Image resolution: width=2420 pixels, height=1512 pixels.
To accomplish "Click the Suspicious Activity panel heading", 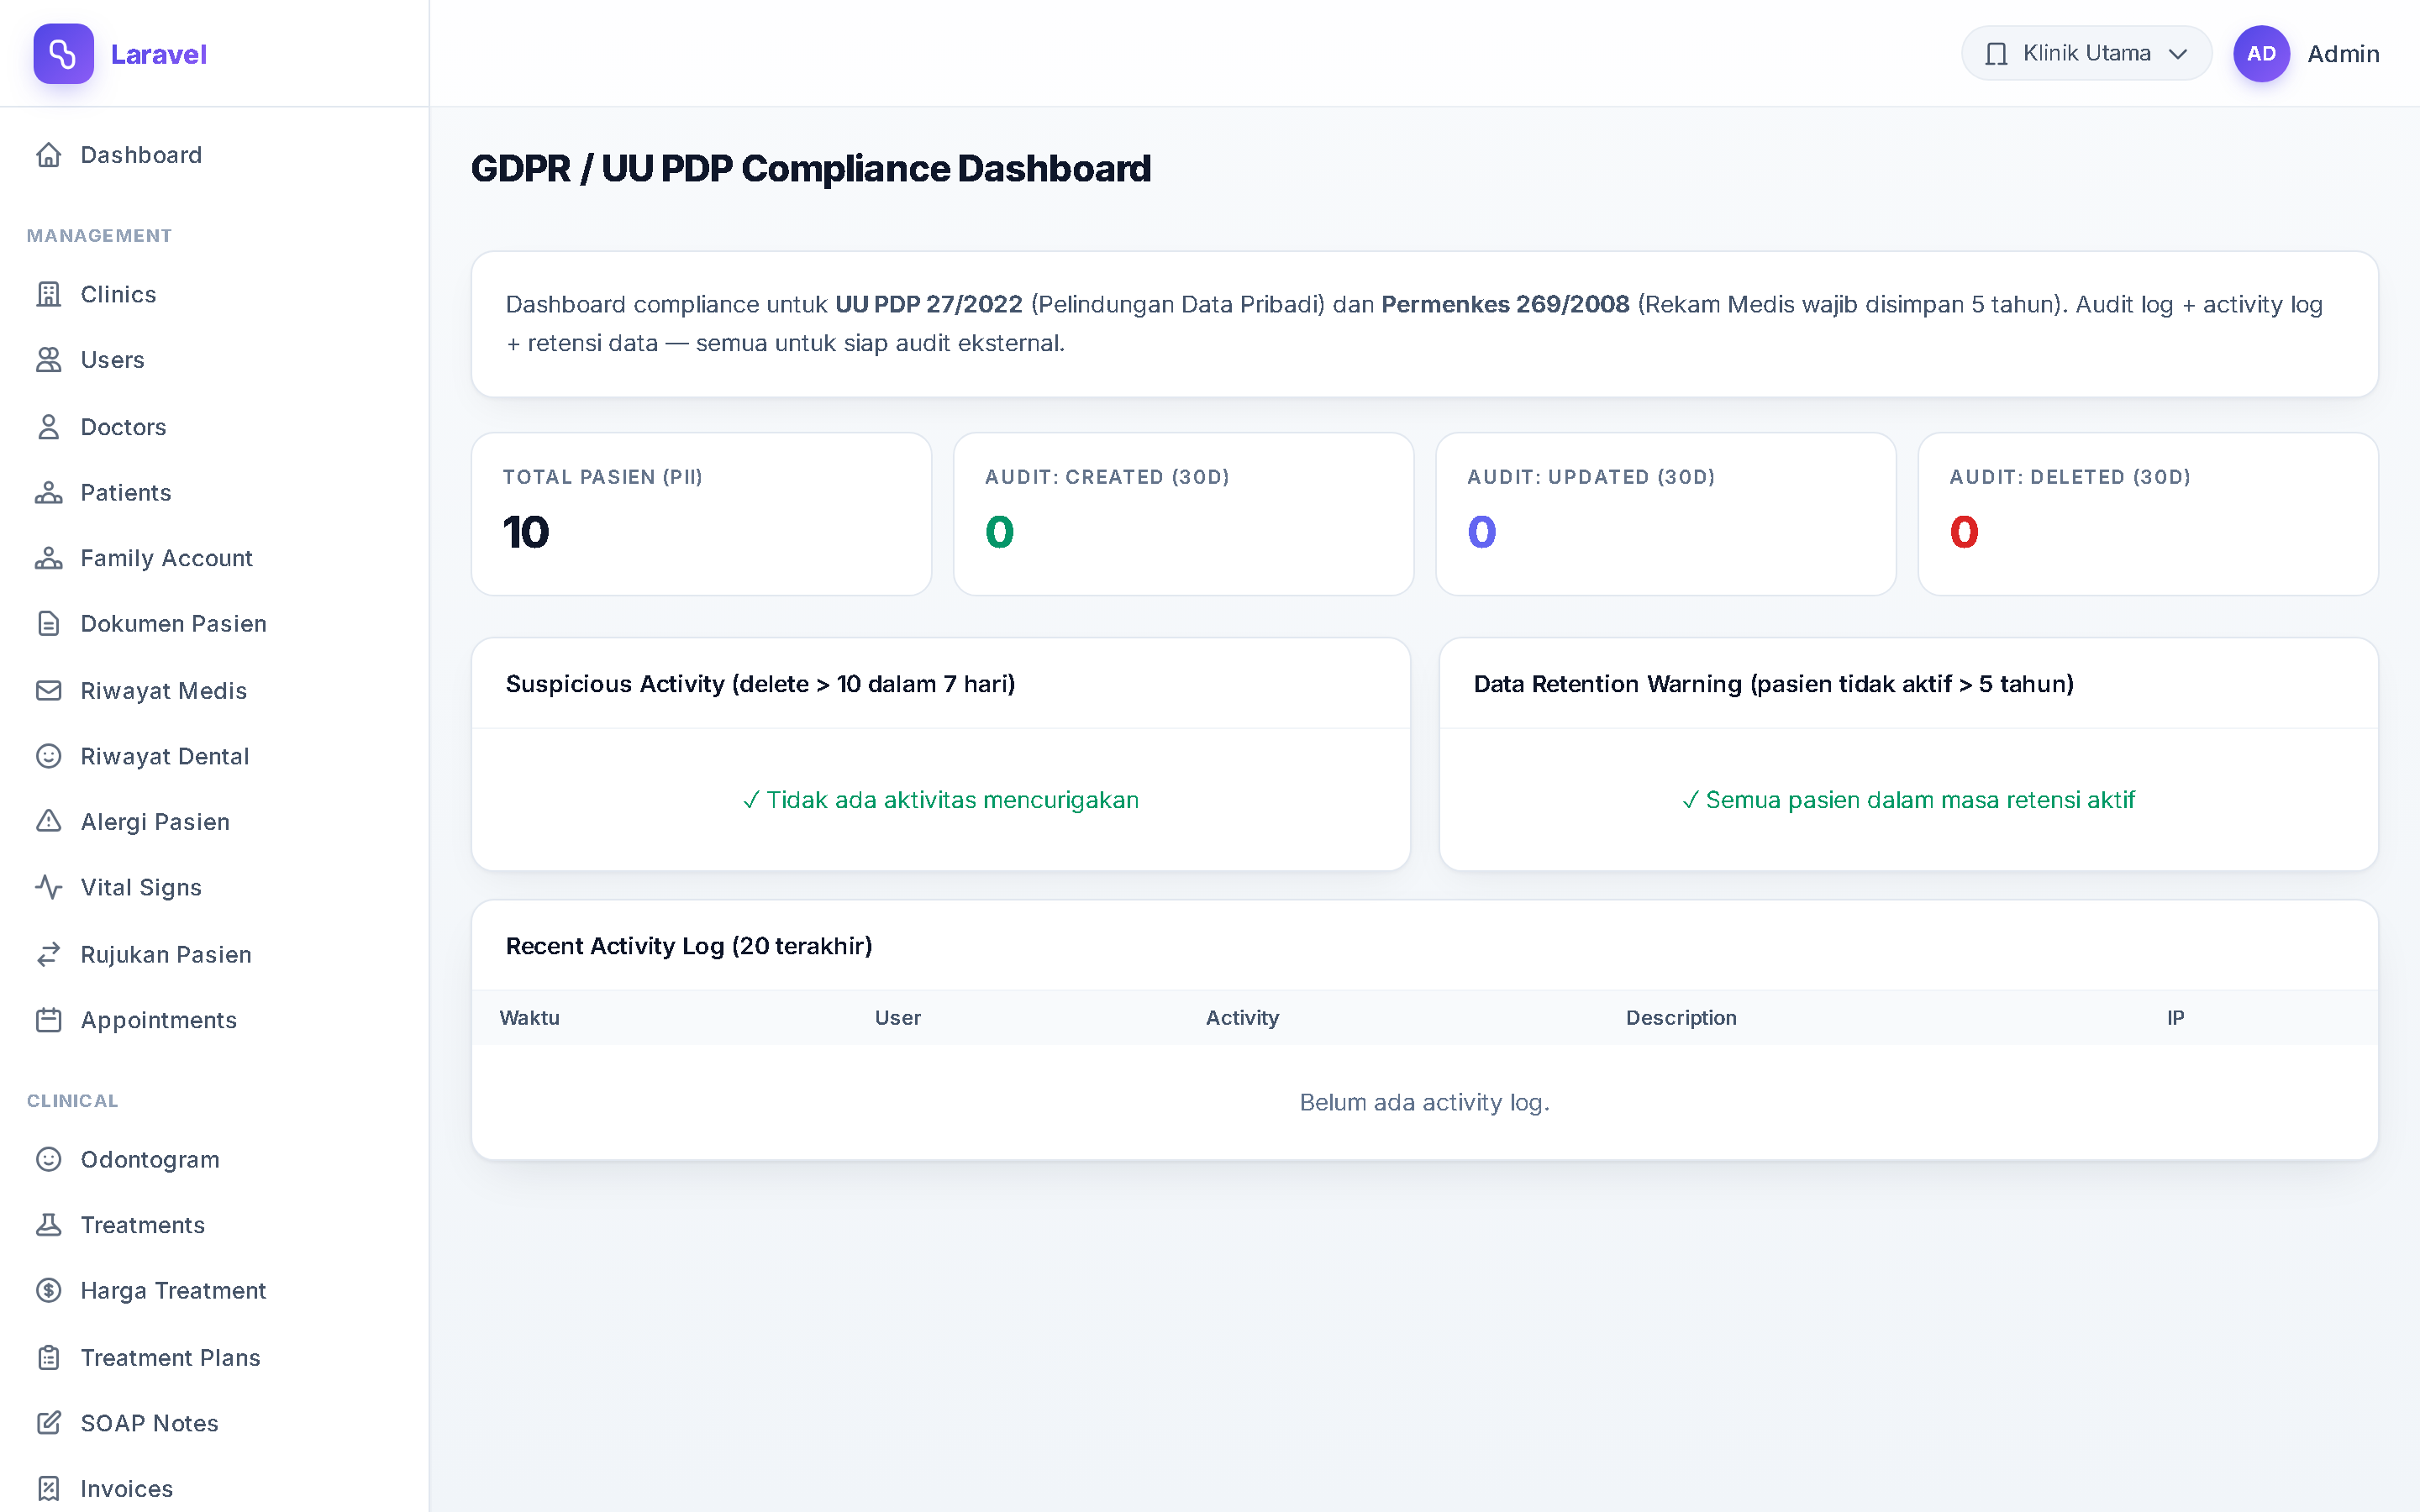I will click(x=760, y=684).
